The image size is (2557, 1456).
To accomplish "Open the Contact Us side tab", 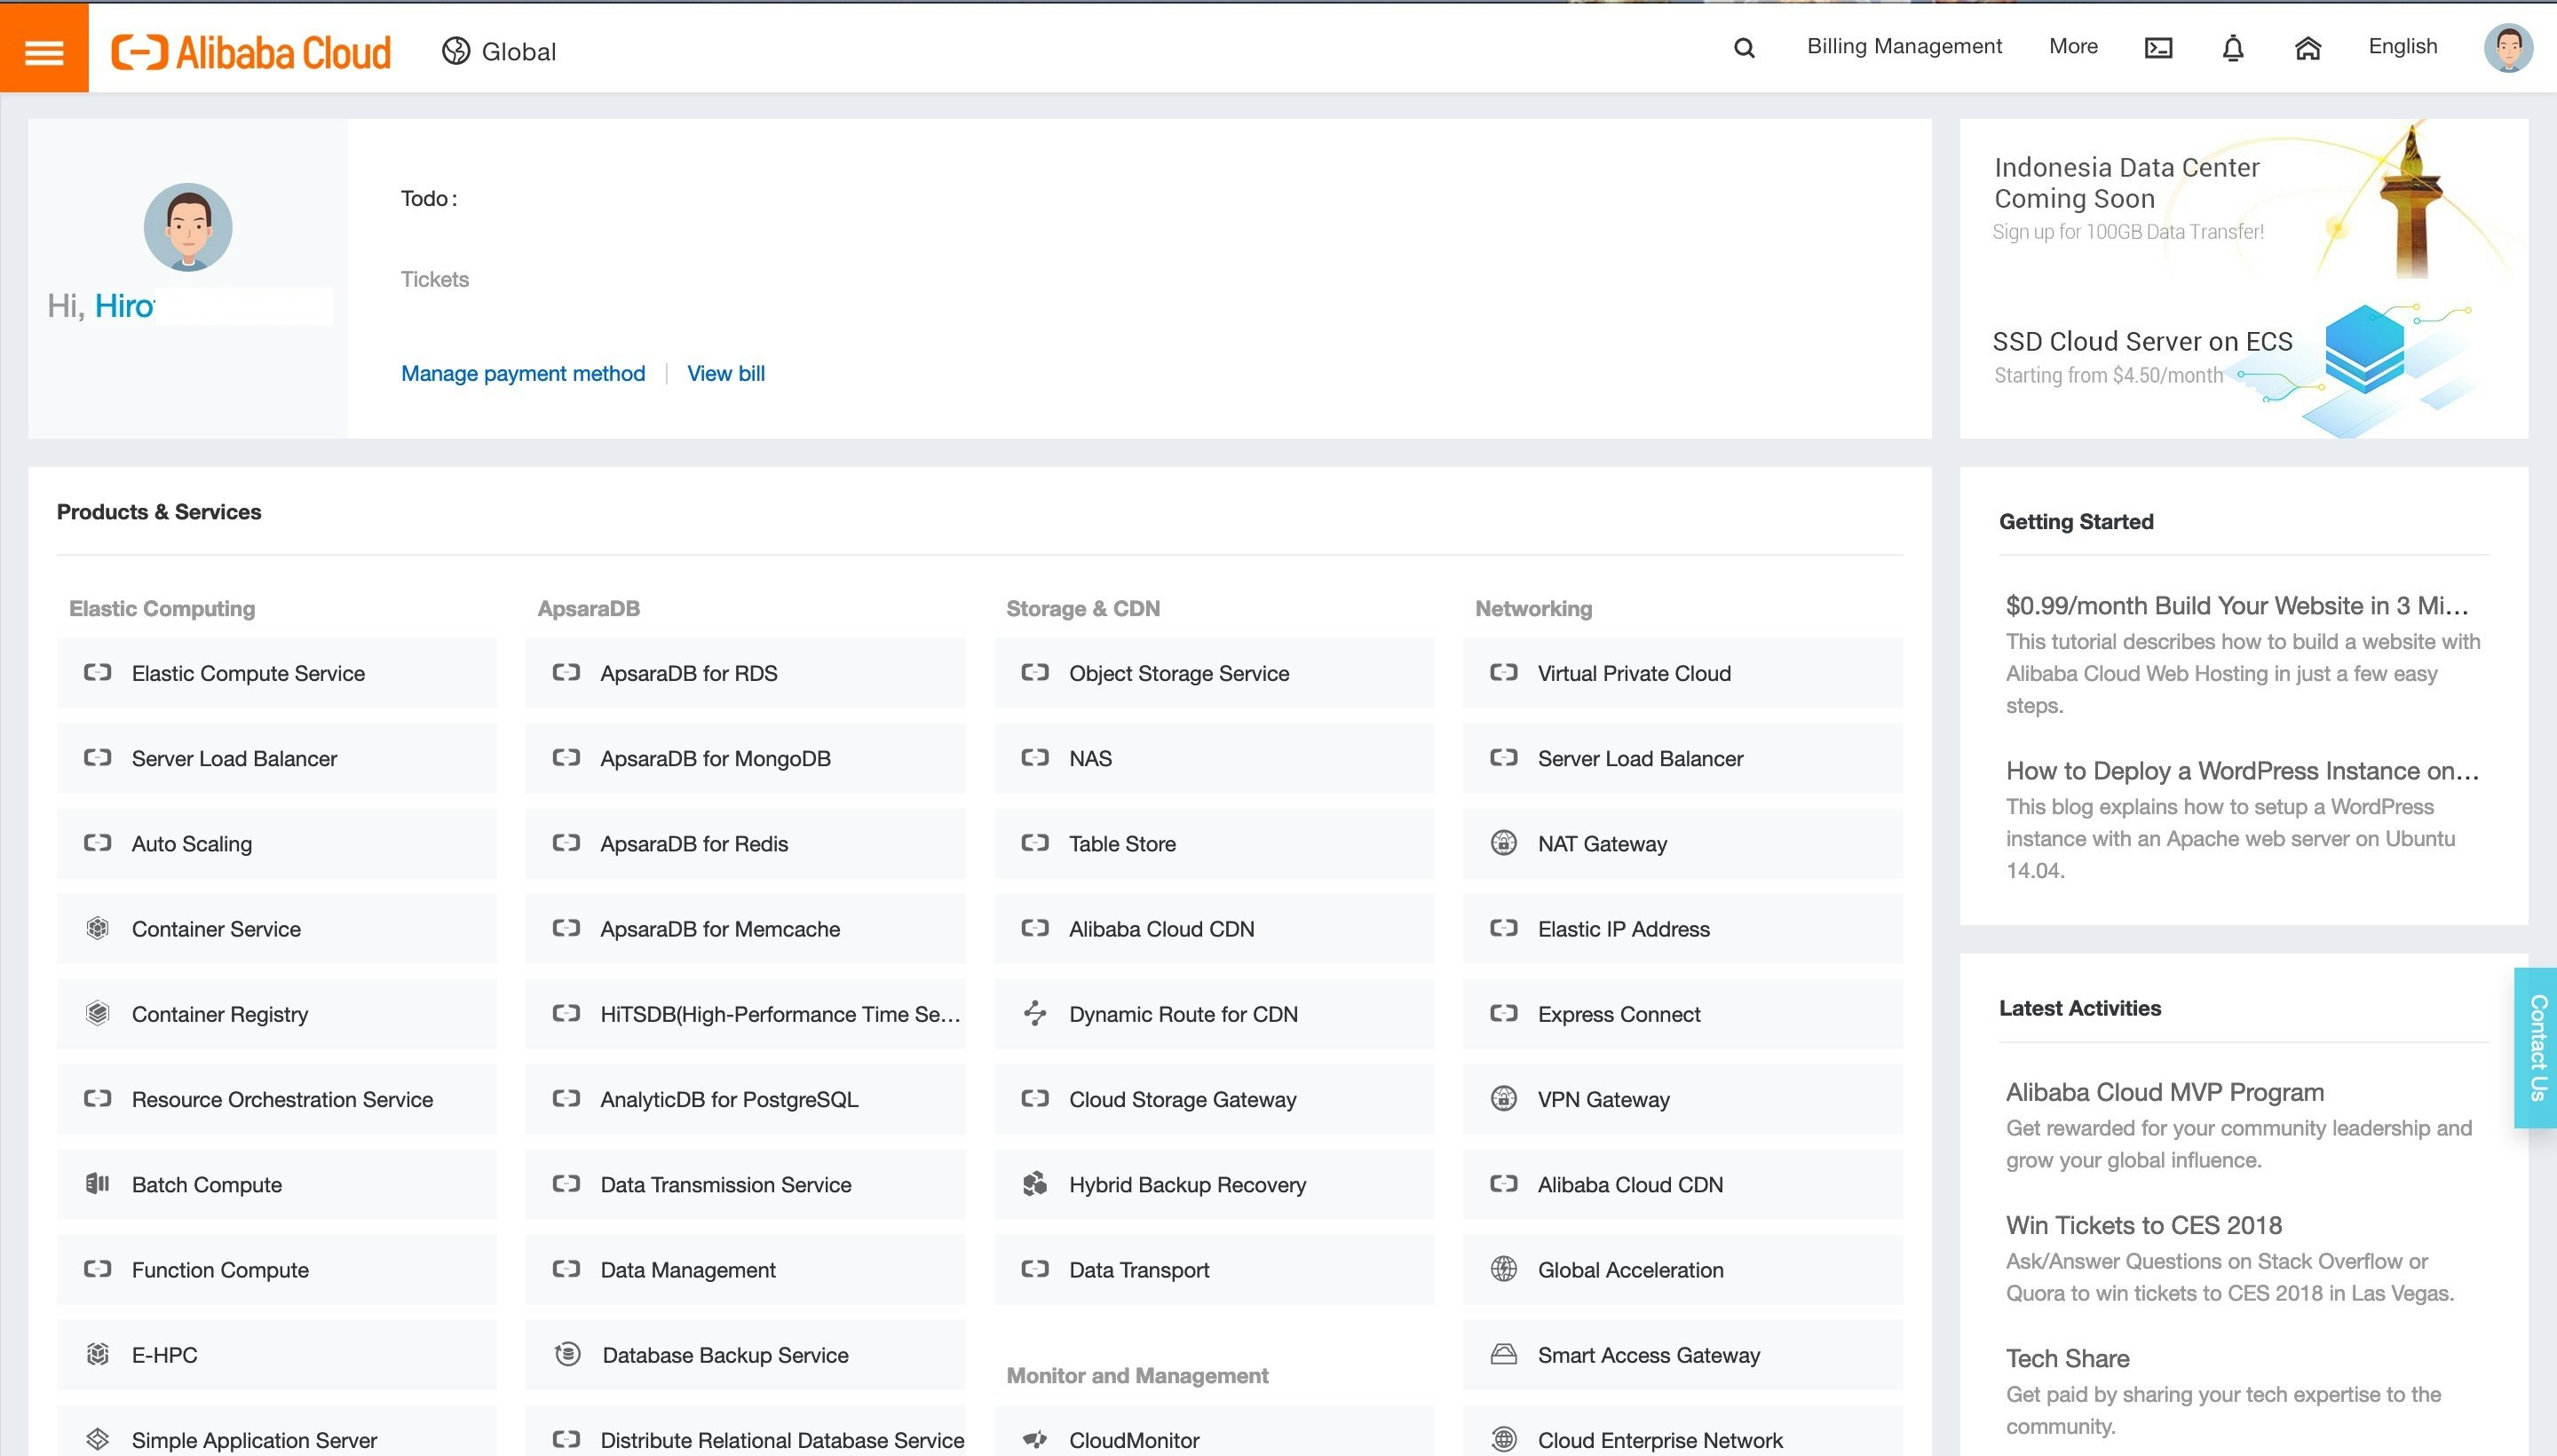I will click(x=2536, y=1047).
